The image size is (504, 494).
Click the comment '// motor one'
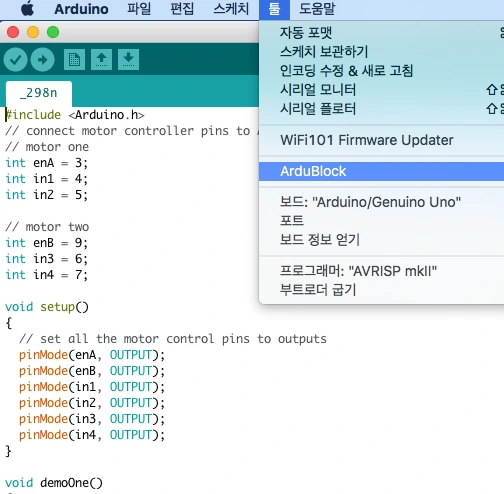click(47, 147)
